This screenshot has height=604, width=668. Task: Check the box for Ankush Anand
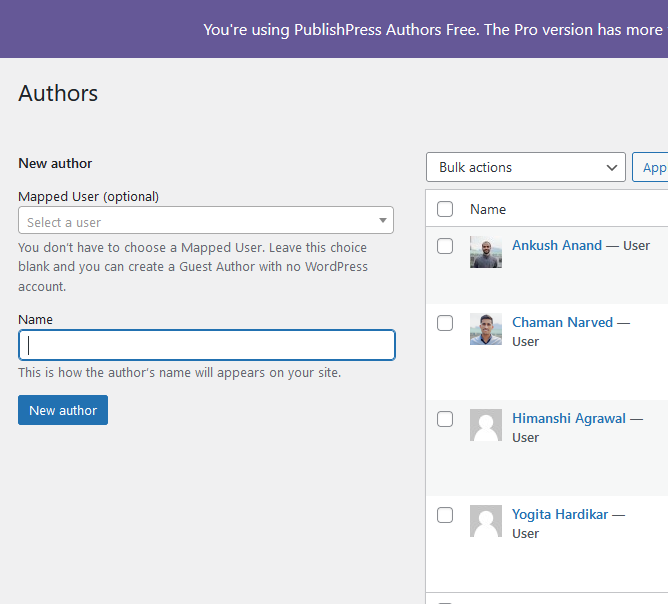click(x=445, y=246)
